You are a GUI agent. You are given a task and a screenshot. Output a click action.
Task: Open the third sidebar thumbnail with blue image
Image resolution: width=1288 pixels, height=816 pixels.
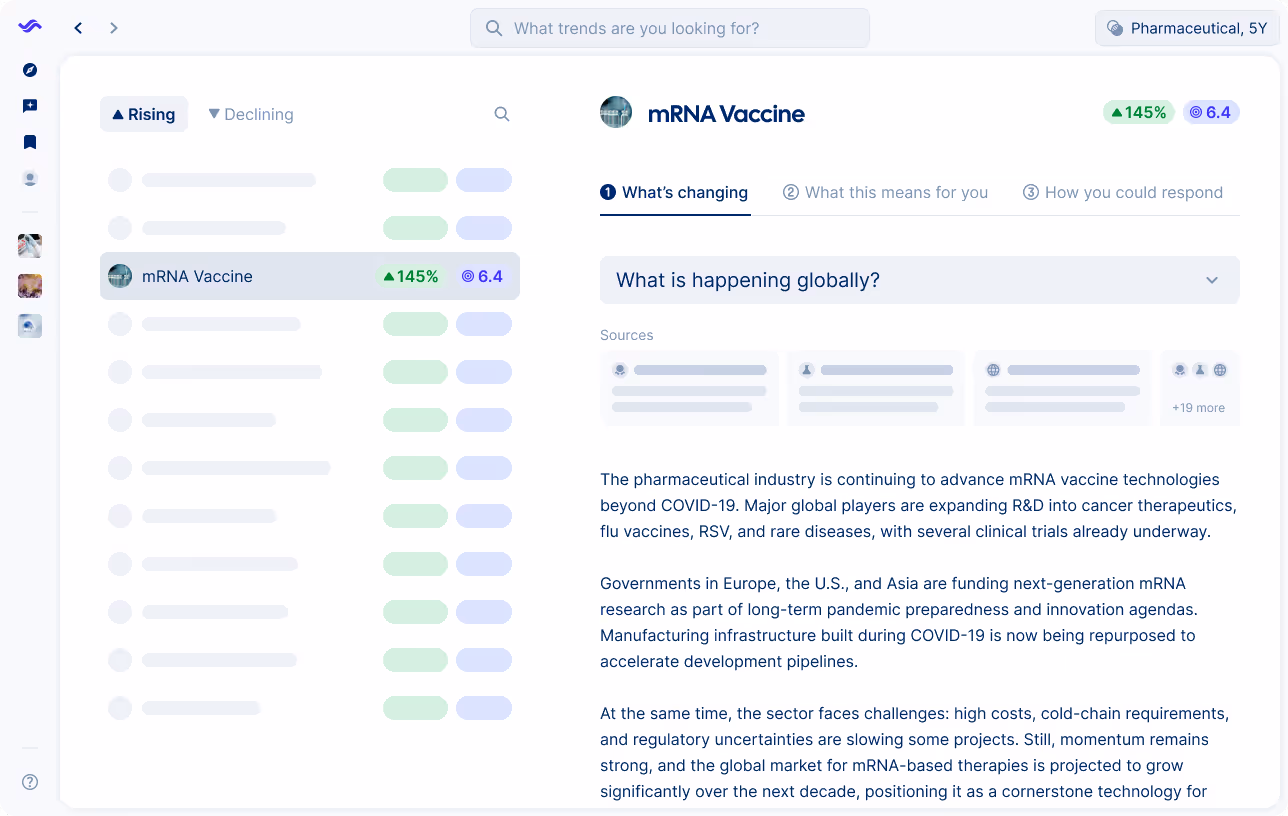point(30,326)
